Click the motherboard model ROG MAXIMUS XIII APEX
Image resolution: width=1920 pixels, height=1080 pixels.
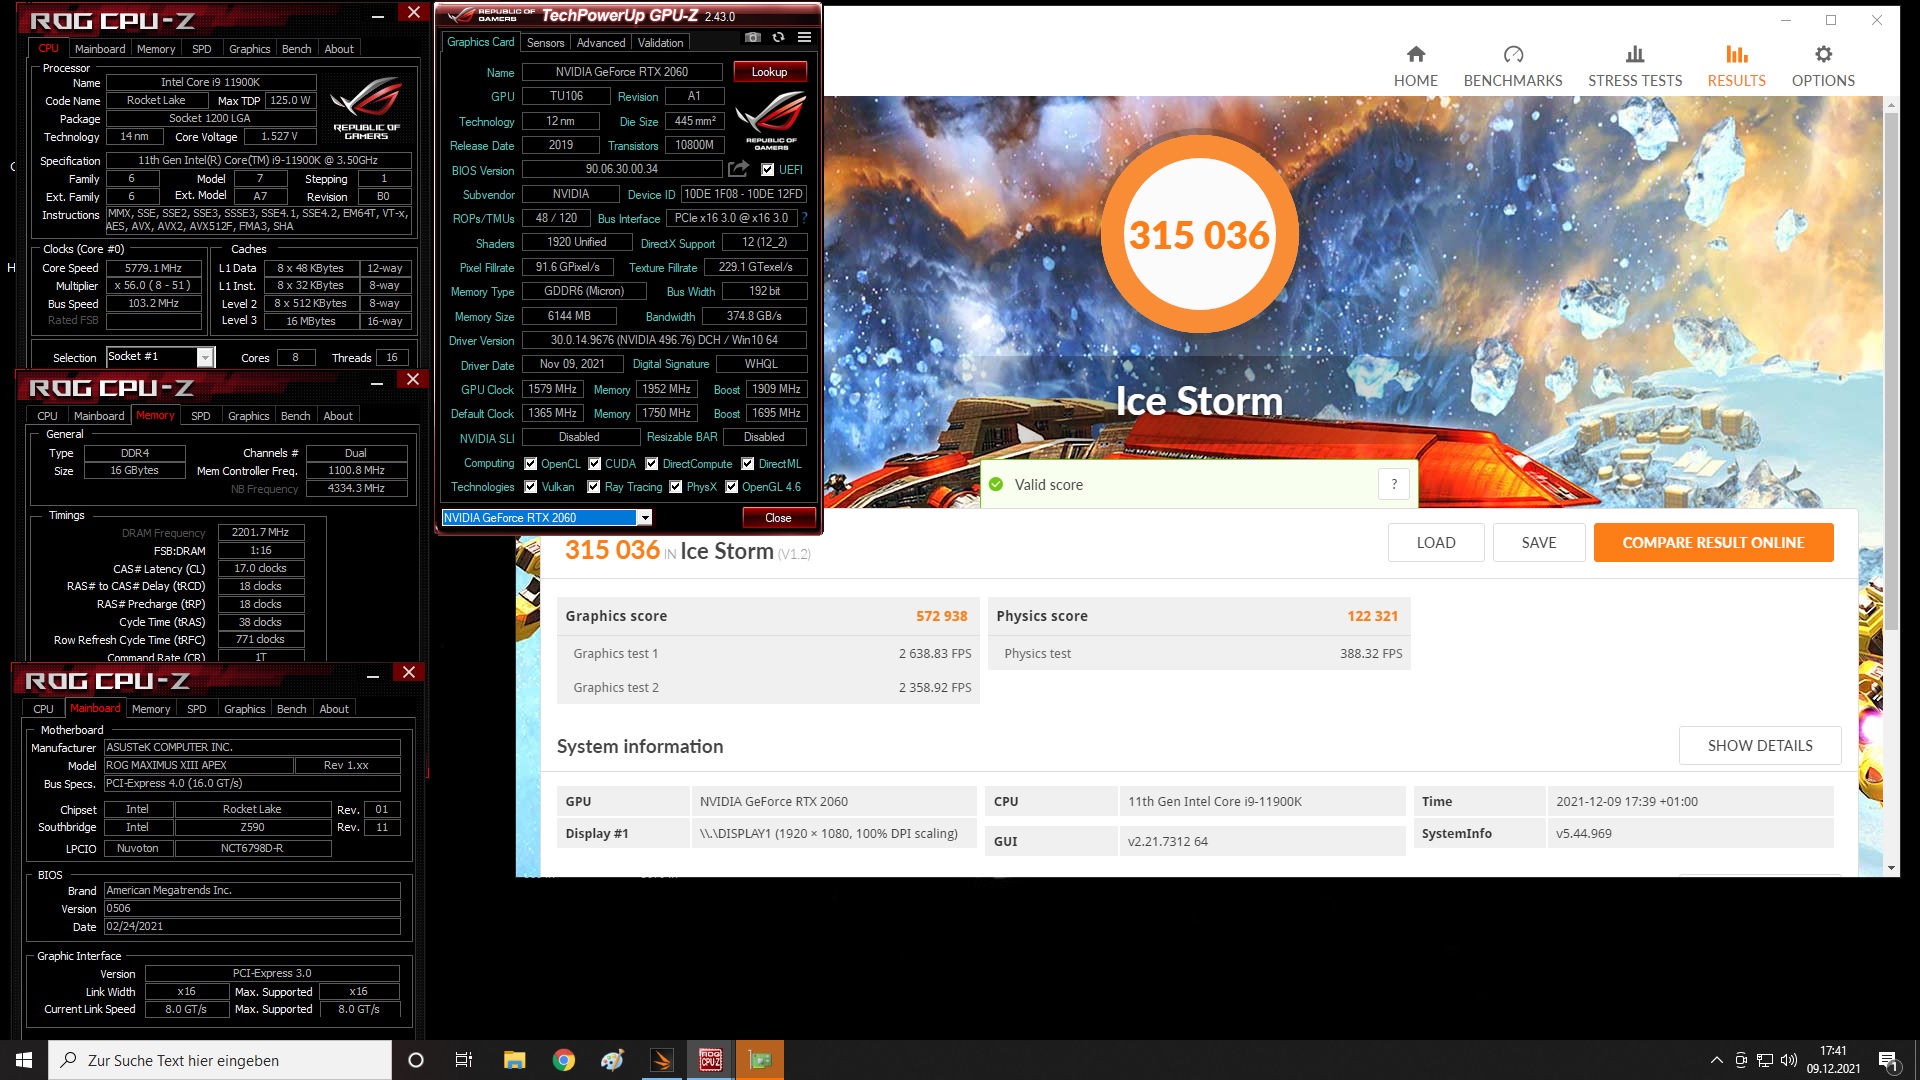click(x=199, y=765)
